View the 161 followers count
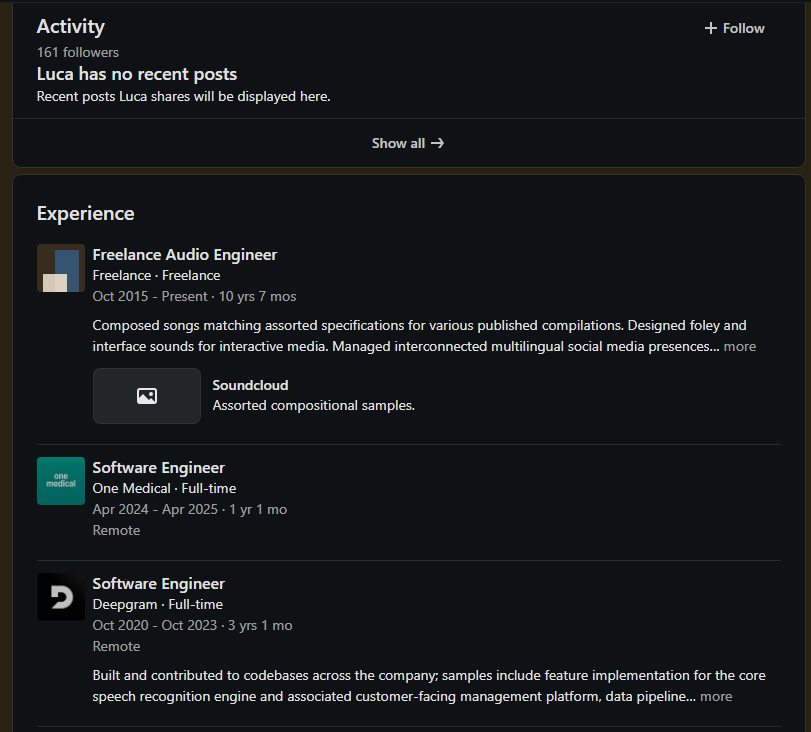Viewport: 811px width, 732px height. click(78, 52)
